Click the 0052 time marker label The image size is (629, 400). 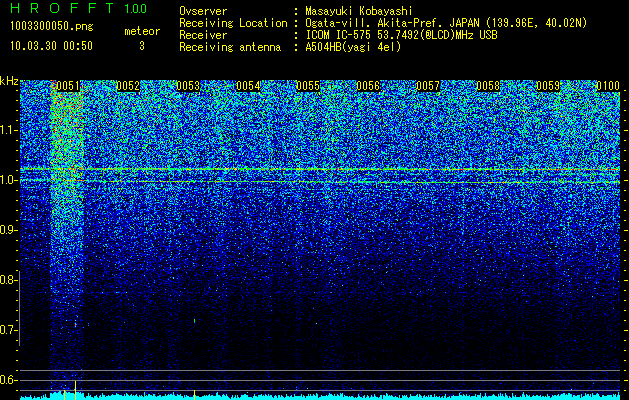click(128, 86)
